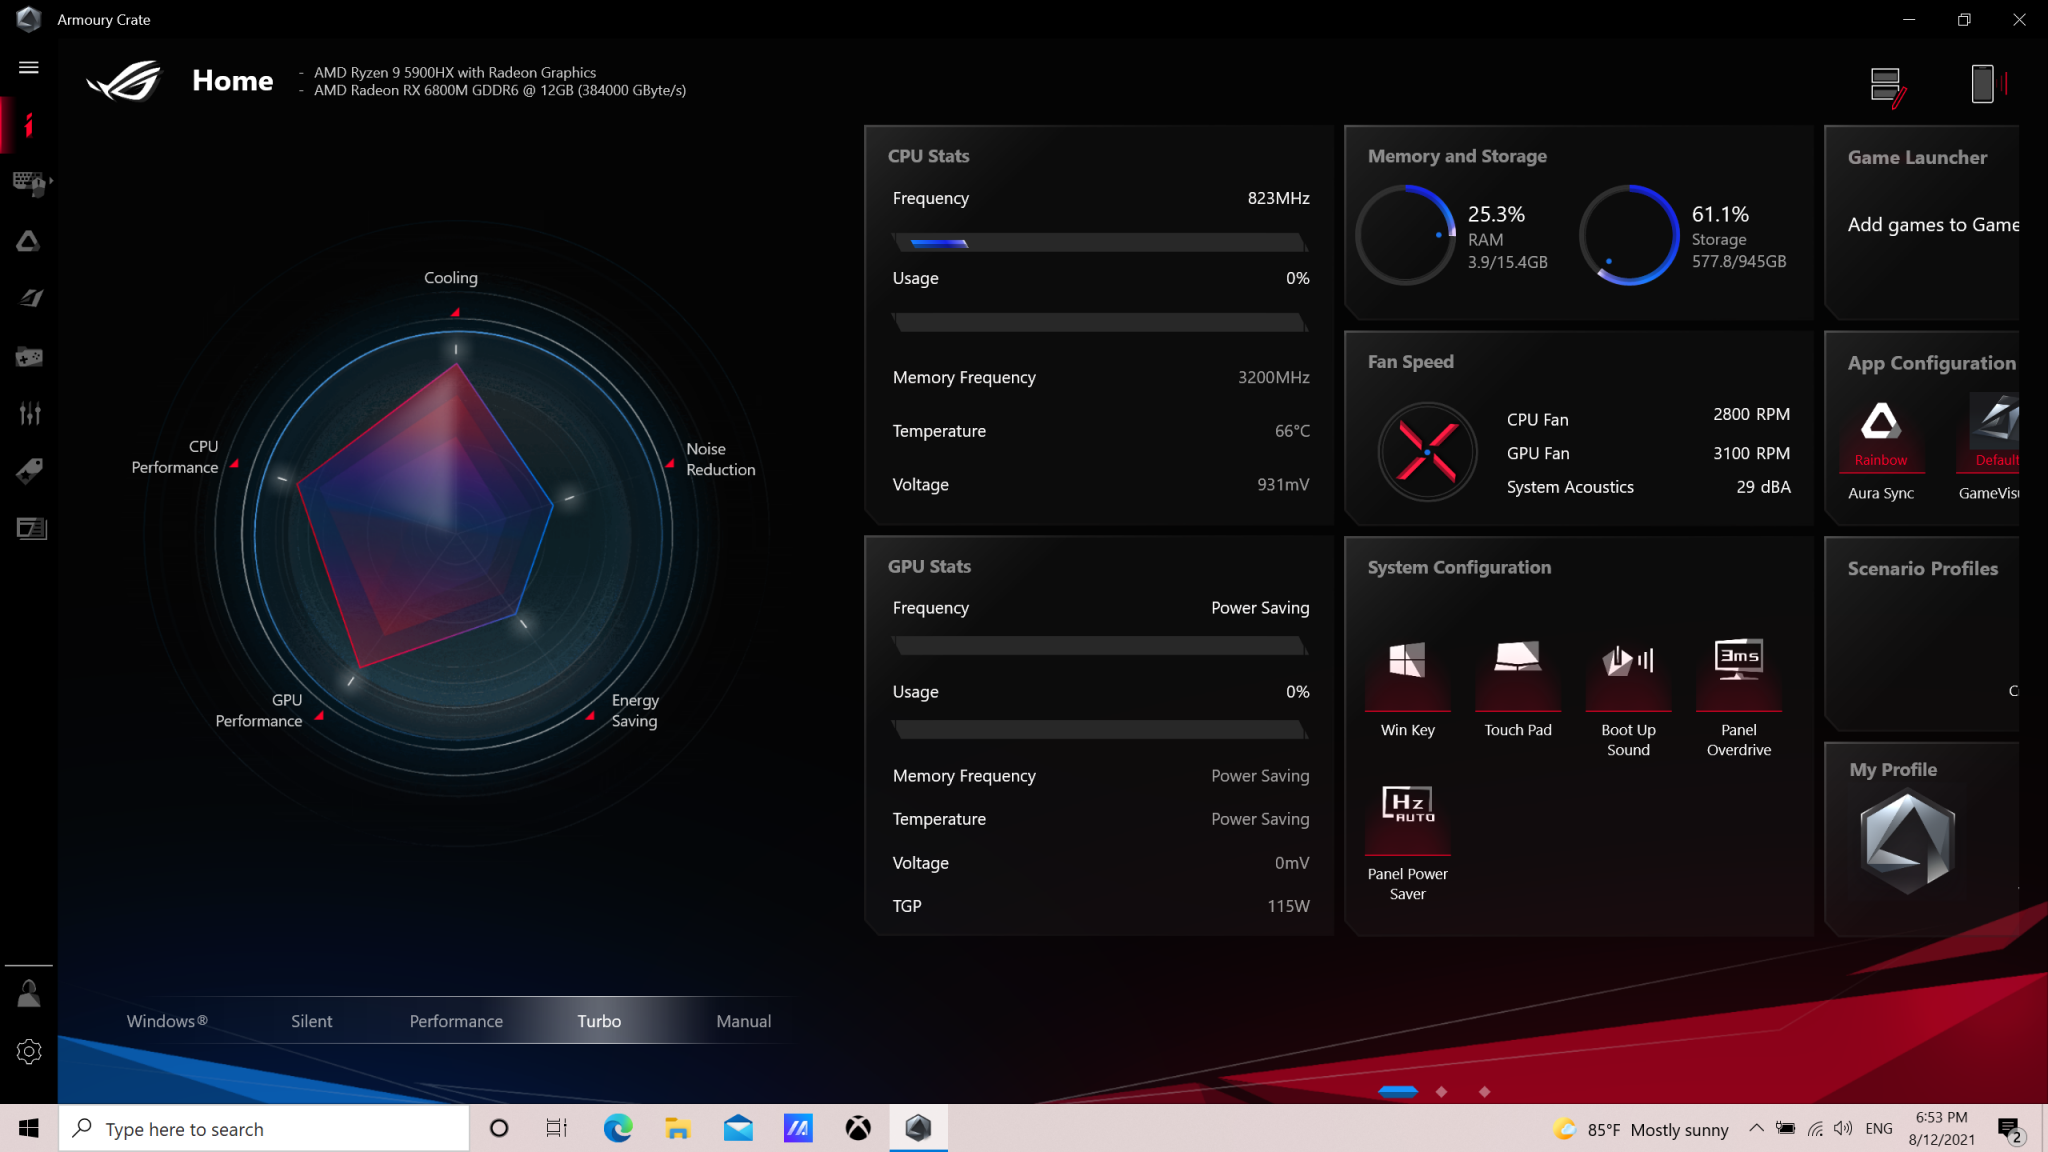Click the System Configuration title
Viewport: 2048px width, 1152px height.
click(1459, 567)
